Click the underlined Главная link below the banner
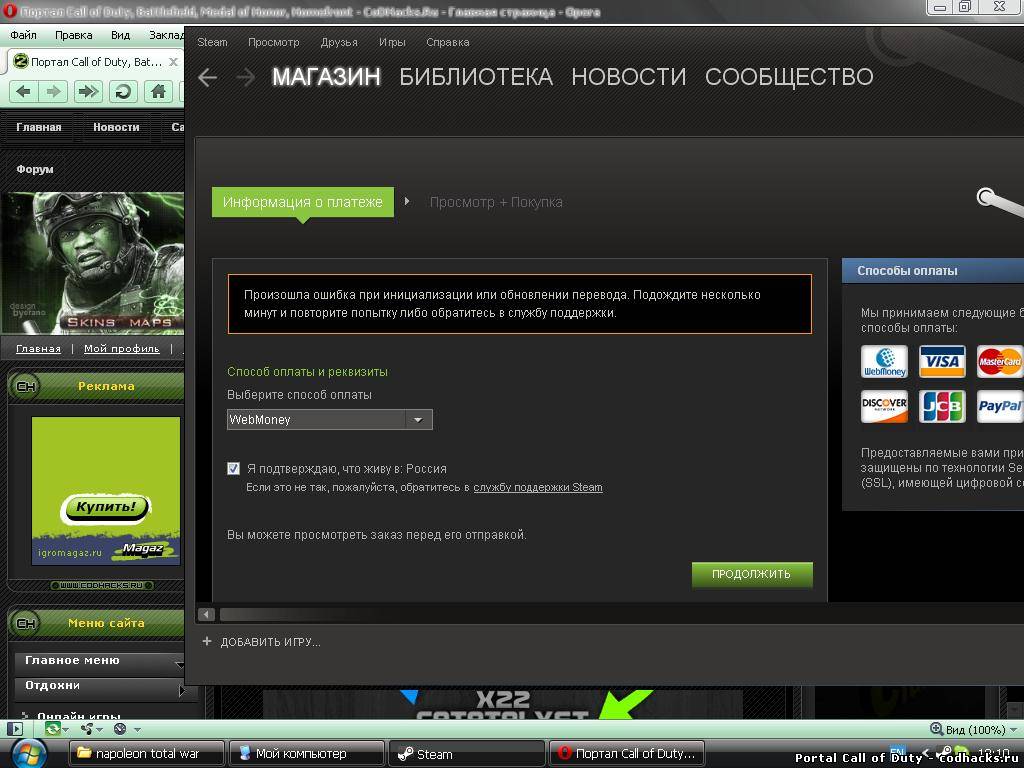The height and width of the screenshot is (768, 1024). (39, 349)
